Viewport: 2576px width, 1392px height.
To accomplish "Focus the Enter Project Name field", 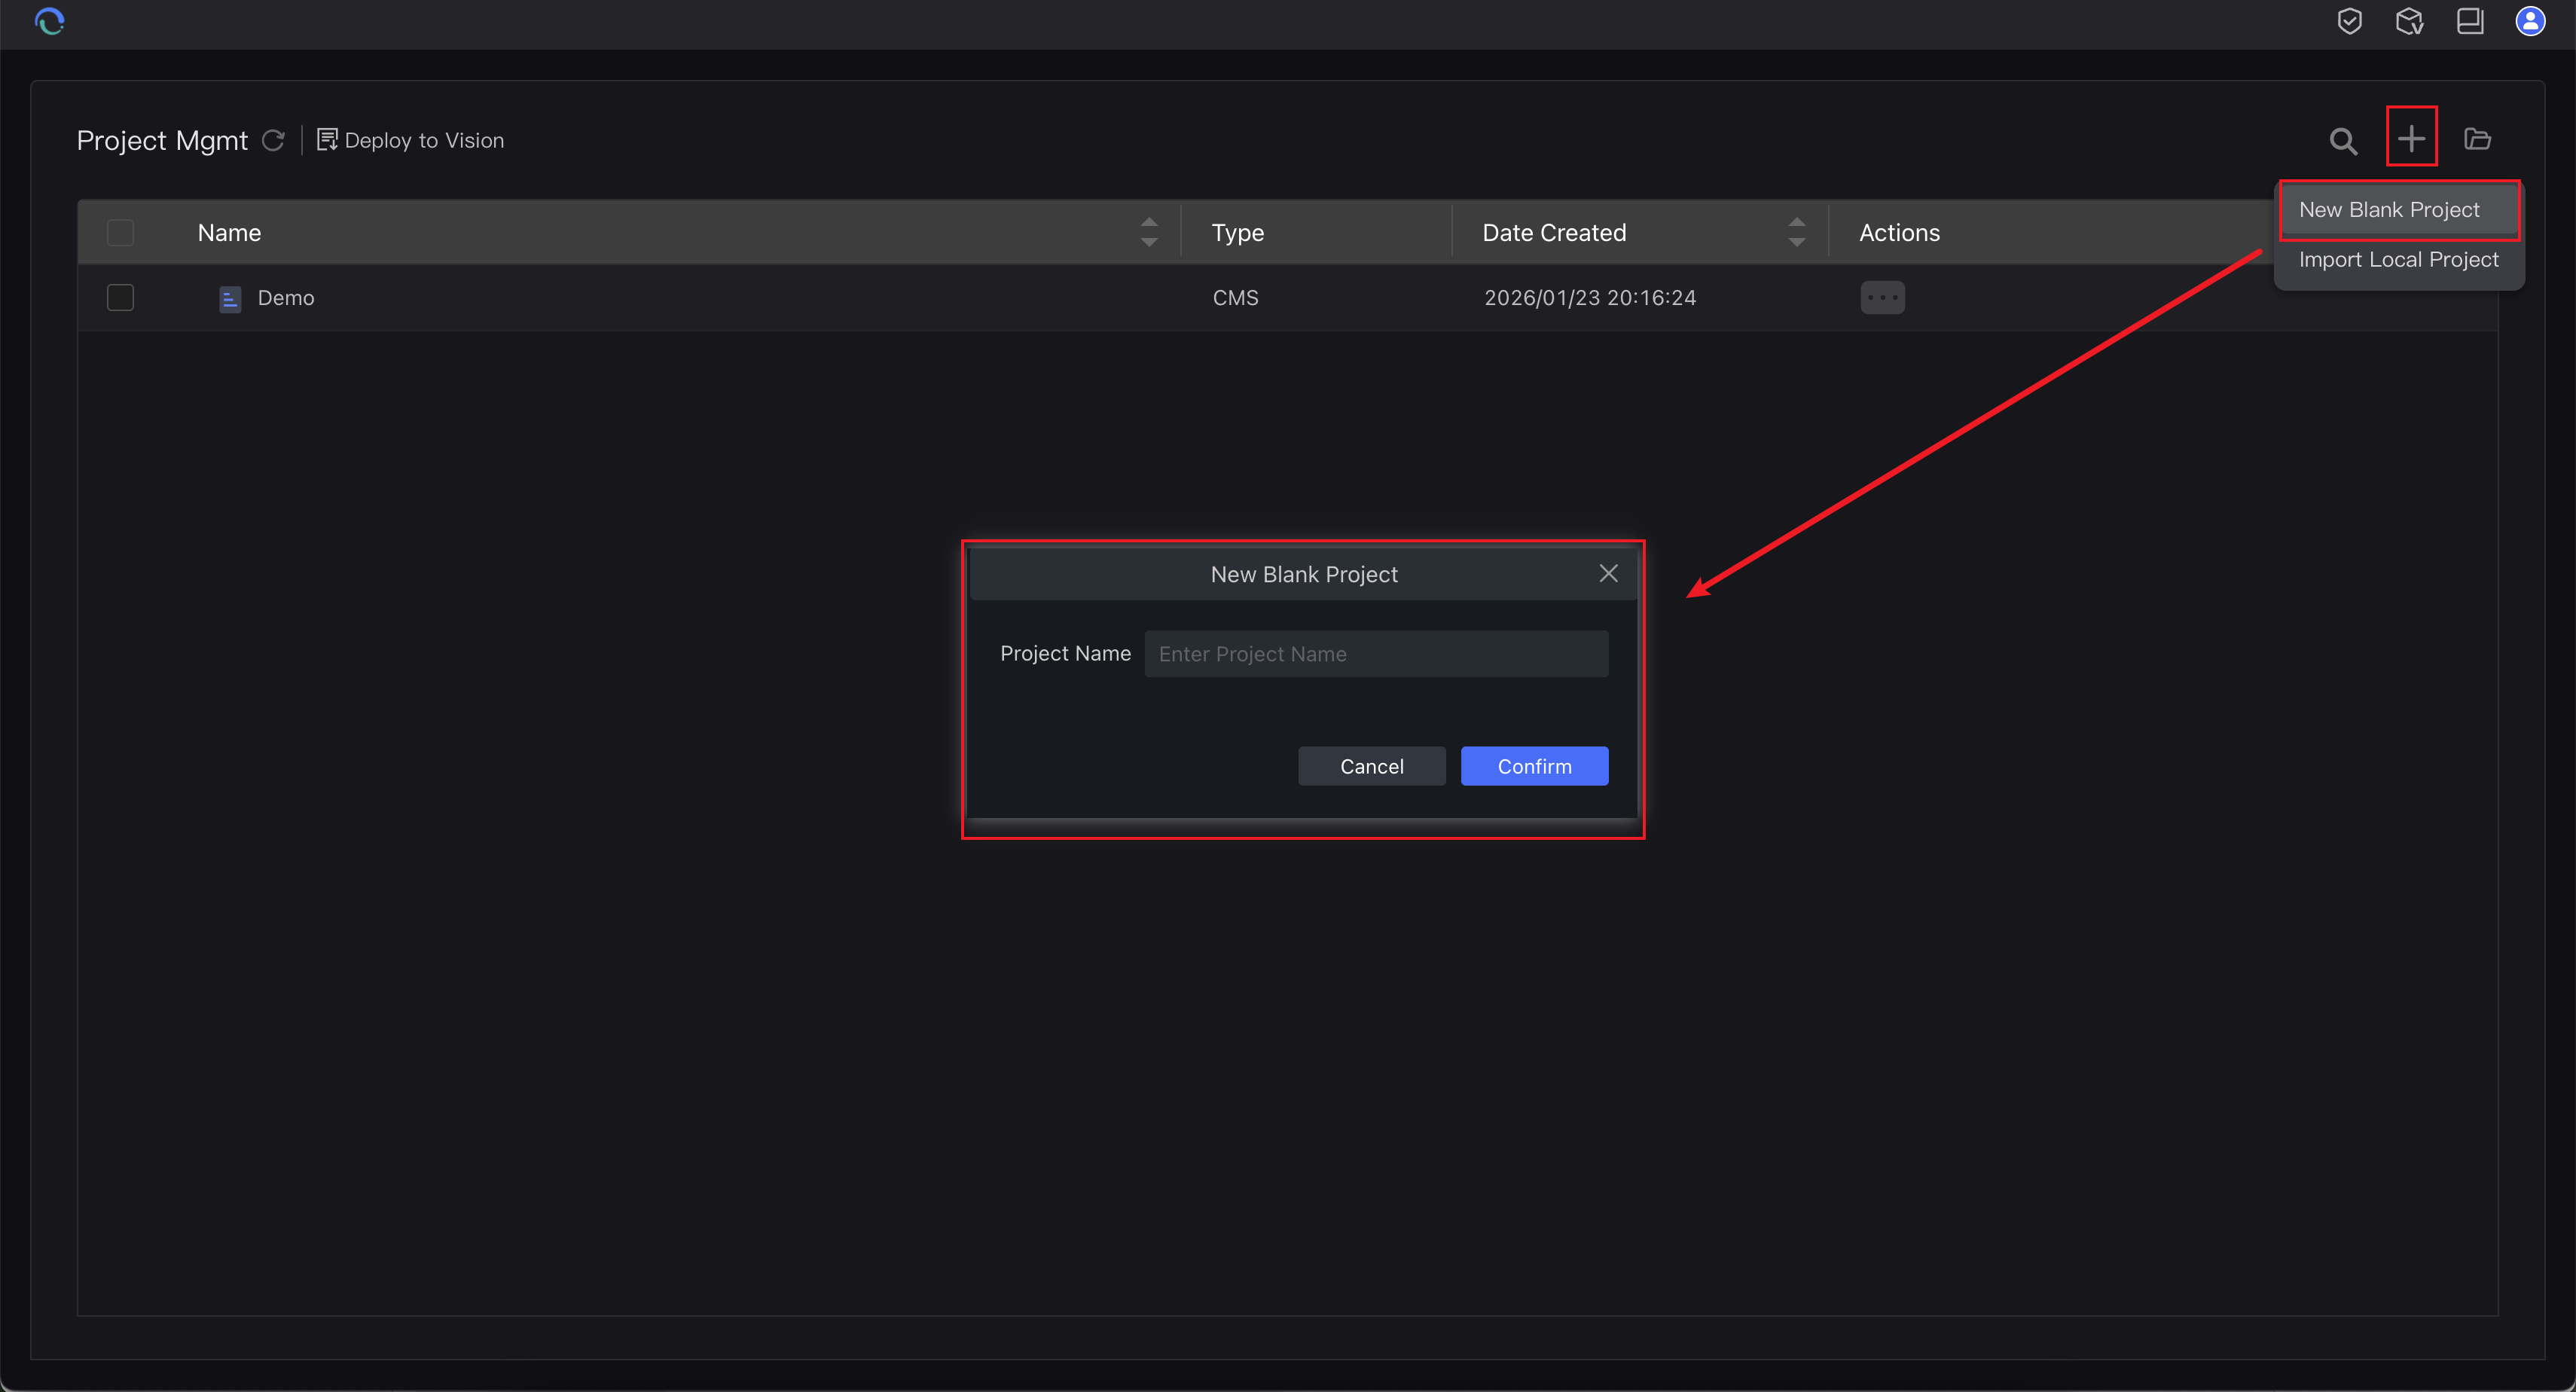I will pos(1376,654).
